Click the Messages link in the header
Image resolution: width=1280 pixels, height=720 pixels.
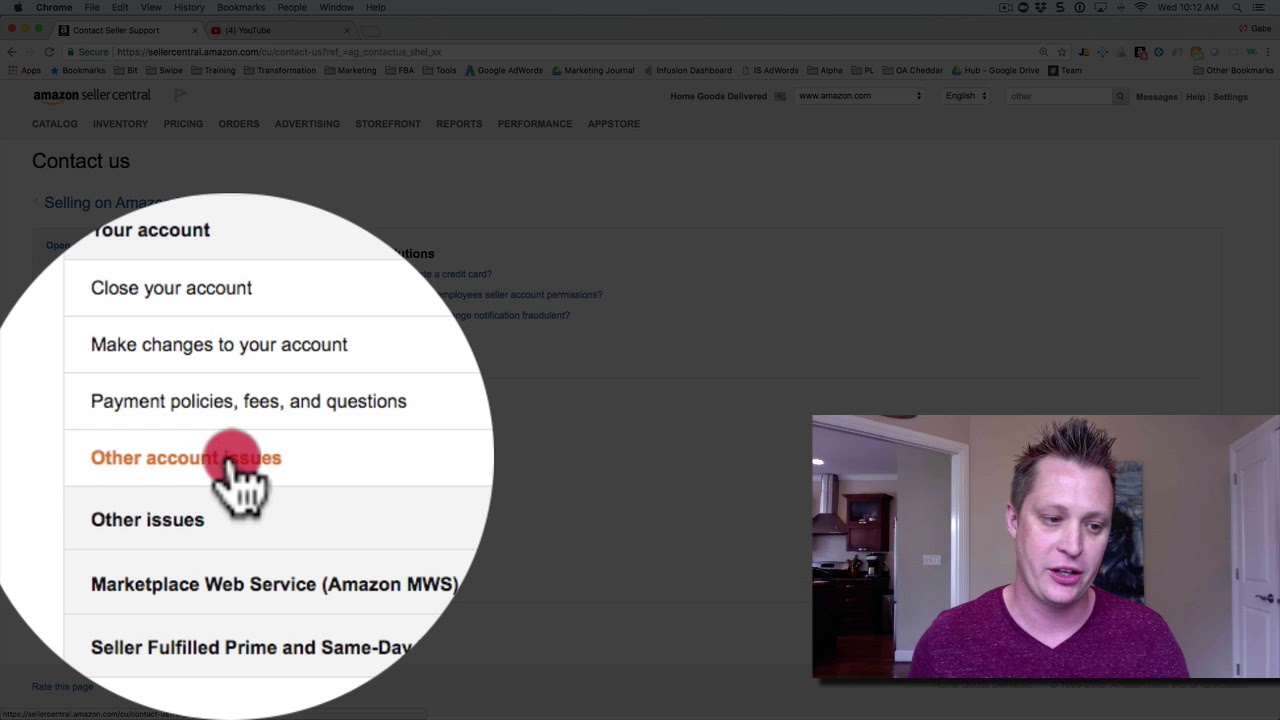[1156, 97]
